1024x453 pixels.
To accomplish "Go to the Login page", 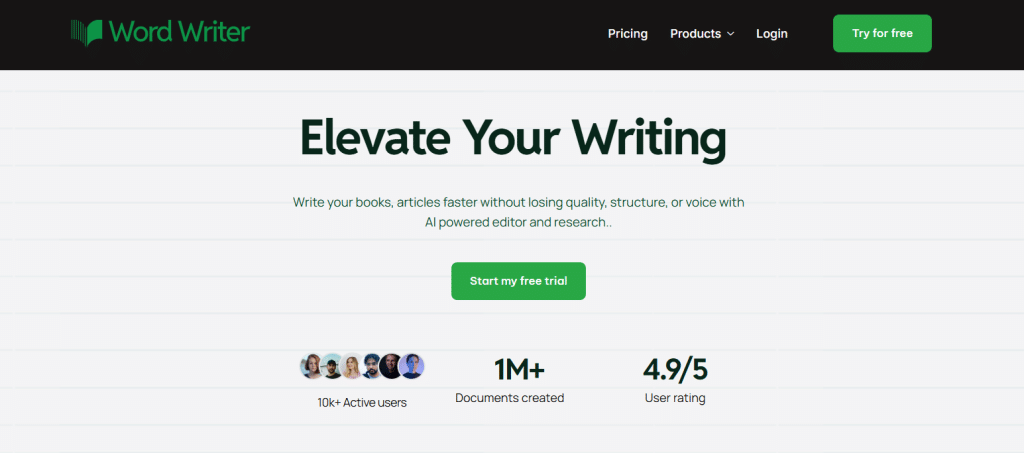I will [772, 33].
